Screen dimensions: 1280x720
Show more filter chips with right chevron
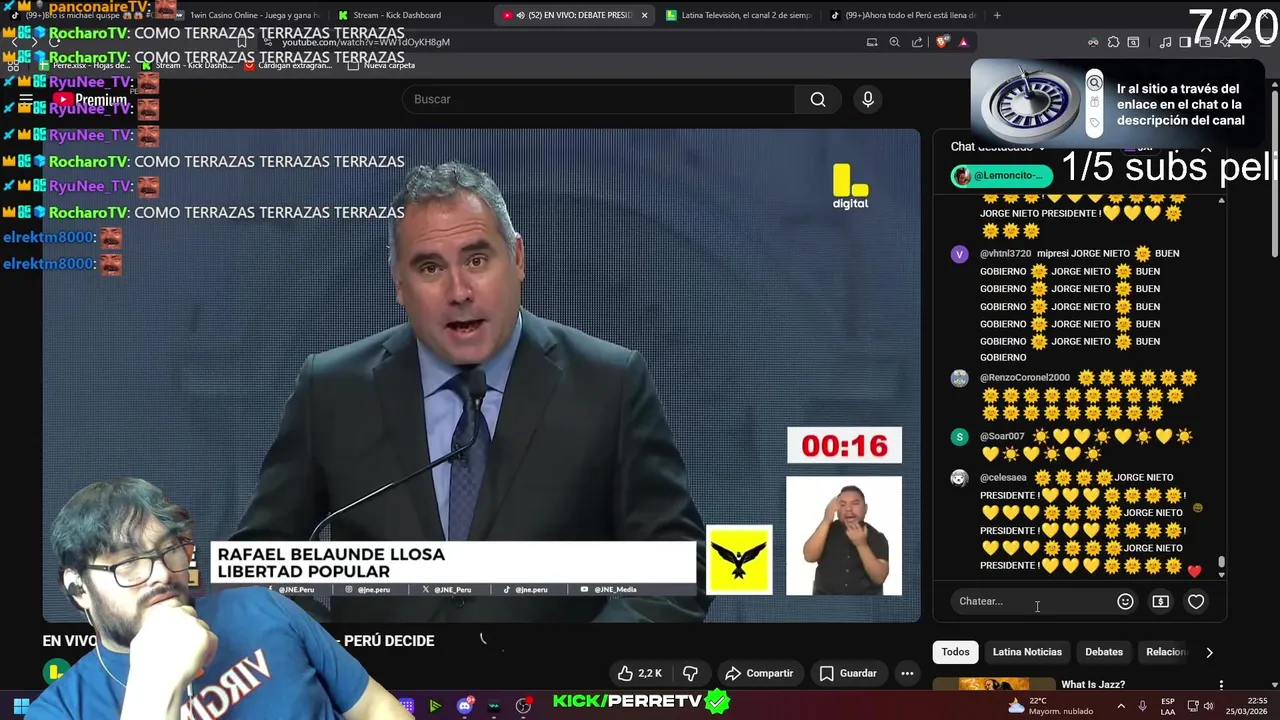coord(1209,652)
